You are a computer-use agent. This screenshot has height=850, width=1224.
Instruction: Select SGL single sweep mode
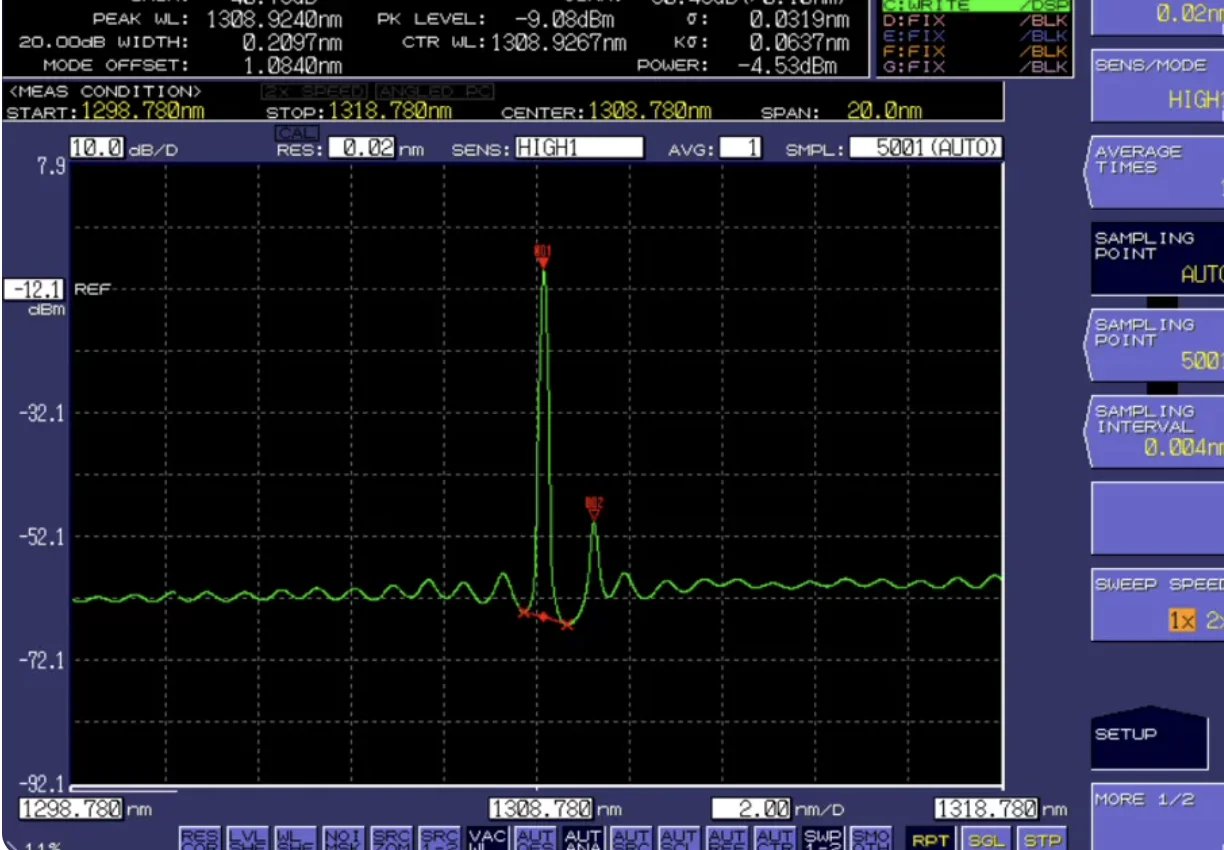[986, 840]
